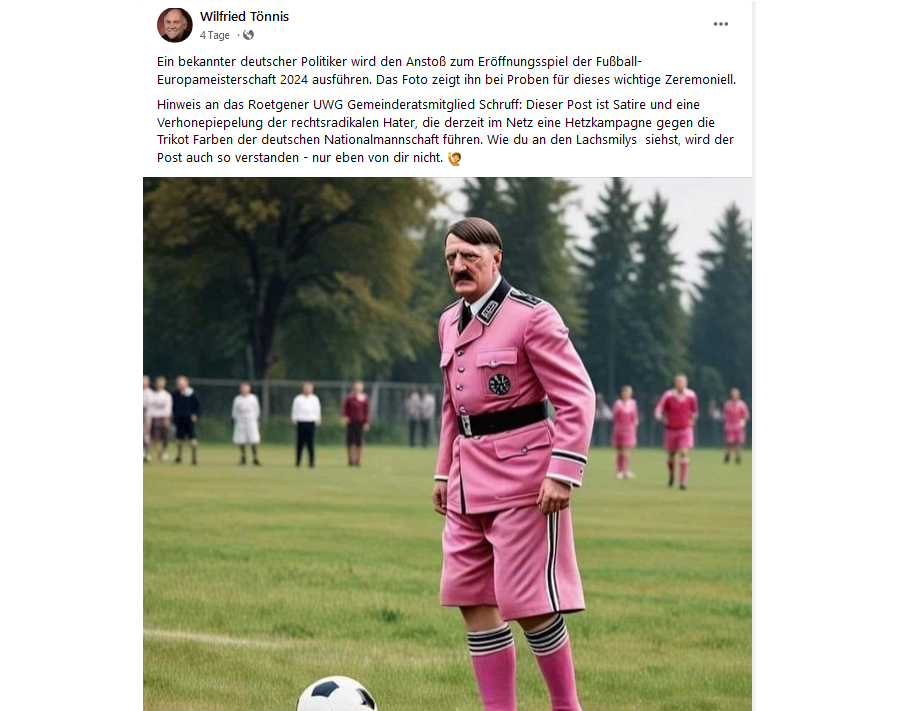Click the word "Europameisterschaft" in the post
Image resolution: width=898 pixels, height=711 pixels.
(x=215, y=80)
